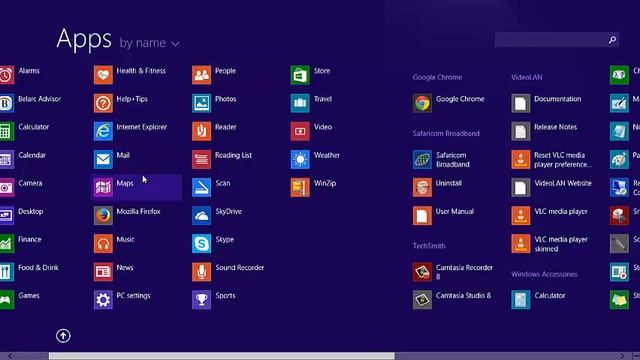Open the Scan app
This screenshot has height=360, width=640.
(211, 187)
